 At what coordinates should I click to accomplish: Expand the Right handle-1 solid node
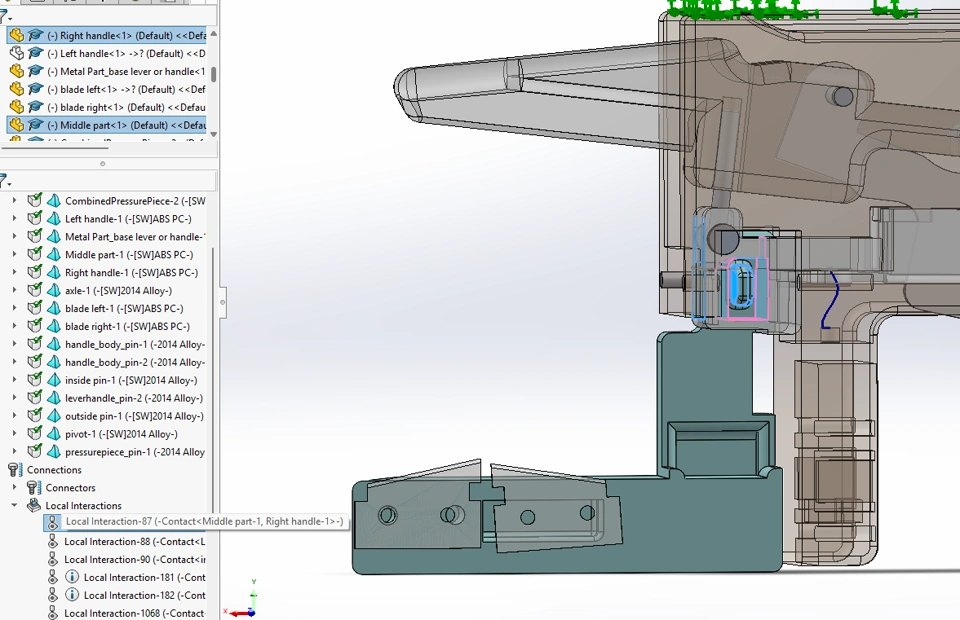15,272
